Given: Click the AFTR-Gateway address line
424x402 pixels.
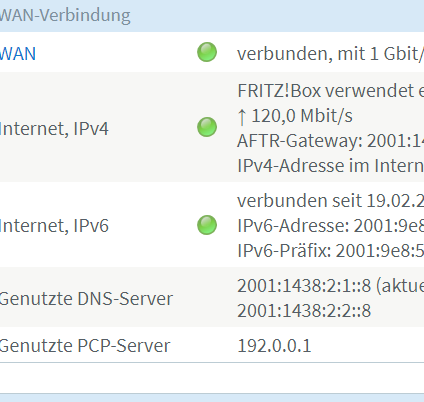Looking at the screenshot, I should click(x=331, y=141).
